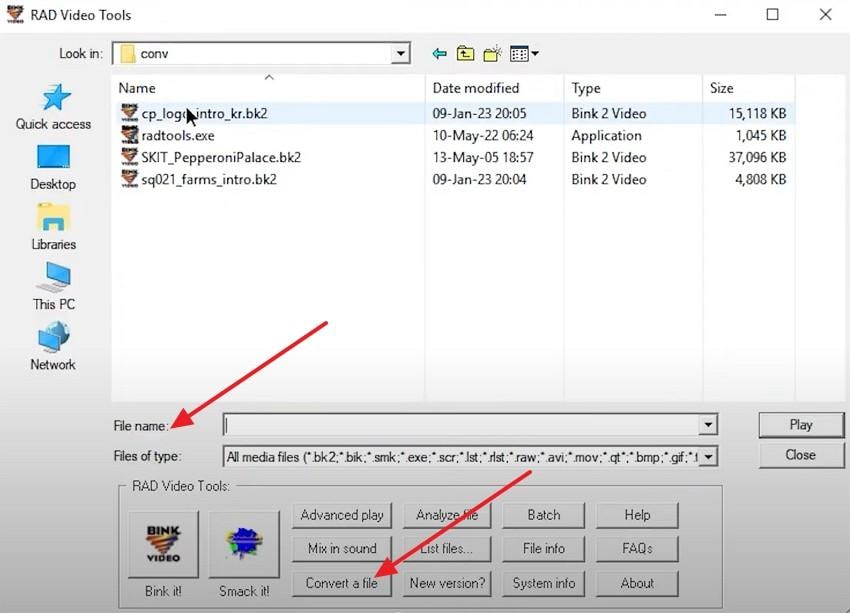The height and width of the screenshot is (613, 850).
Task: Click the Analyze file button
Action: pos(447,515)
